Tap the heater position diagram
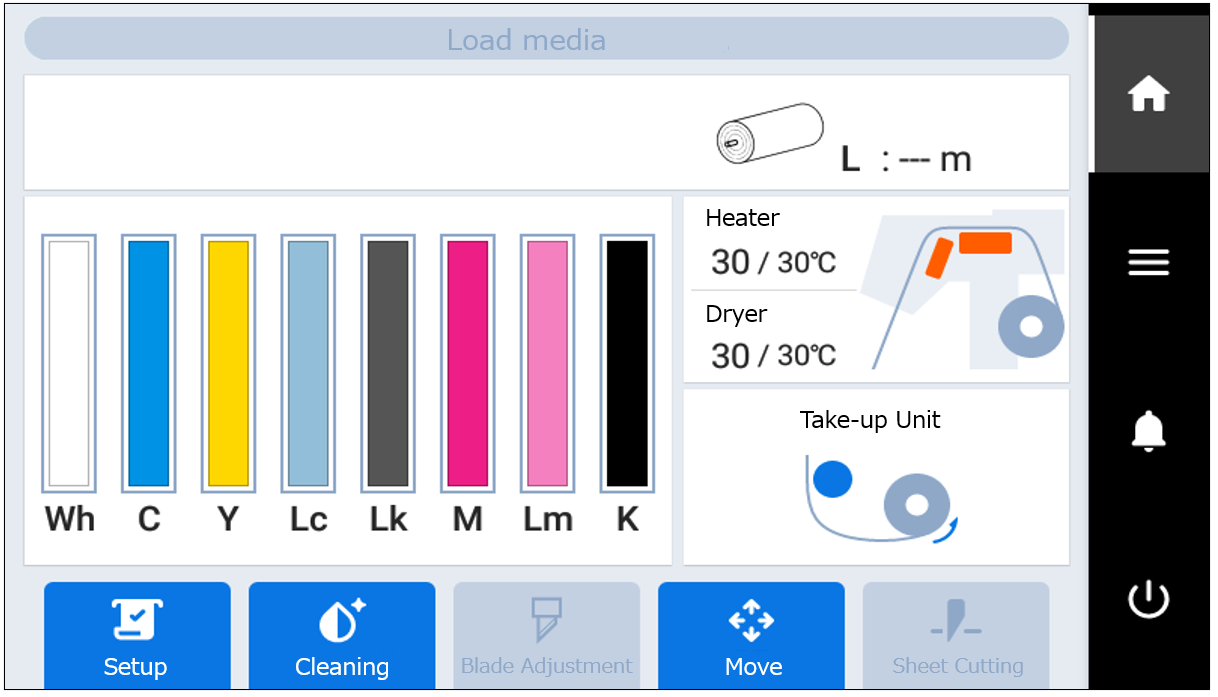Image resolution: width=1218 pixels, height=697 pixels. pos(964,290)
